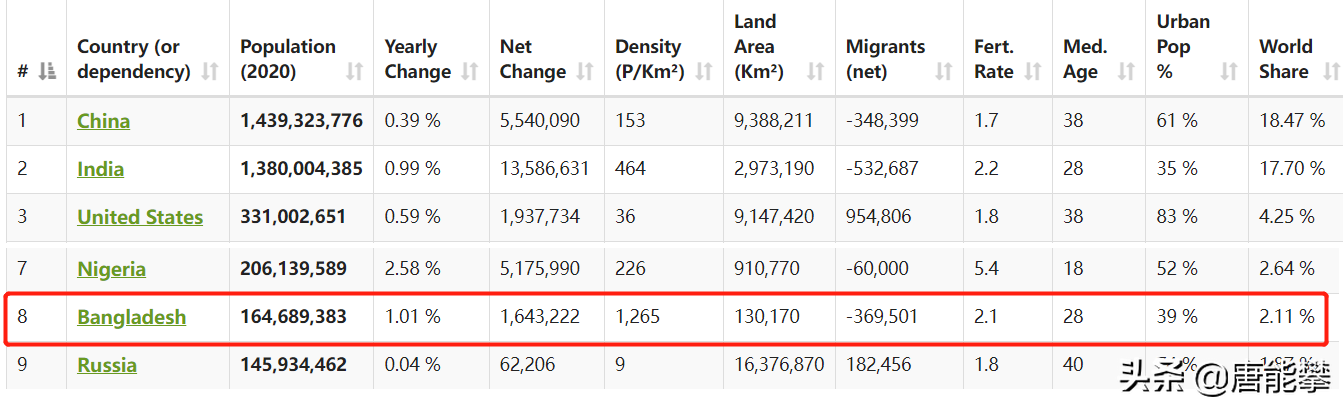Image resolution: width=1344 pixels, height=407 pixels.
Task: Follow the United States link
Action: [140, 217]
